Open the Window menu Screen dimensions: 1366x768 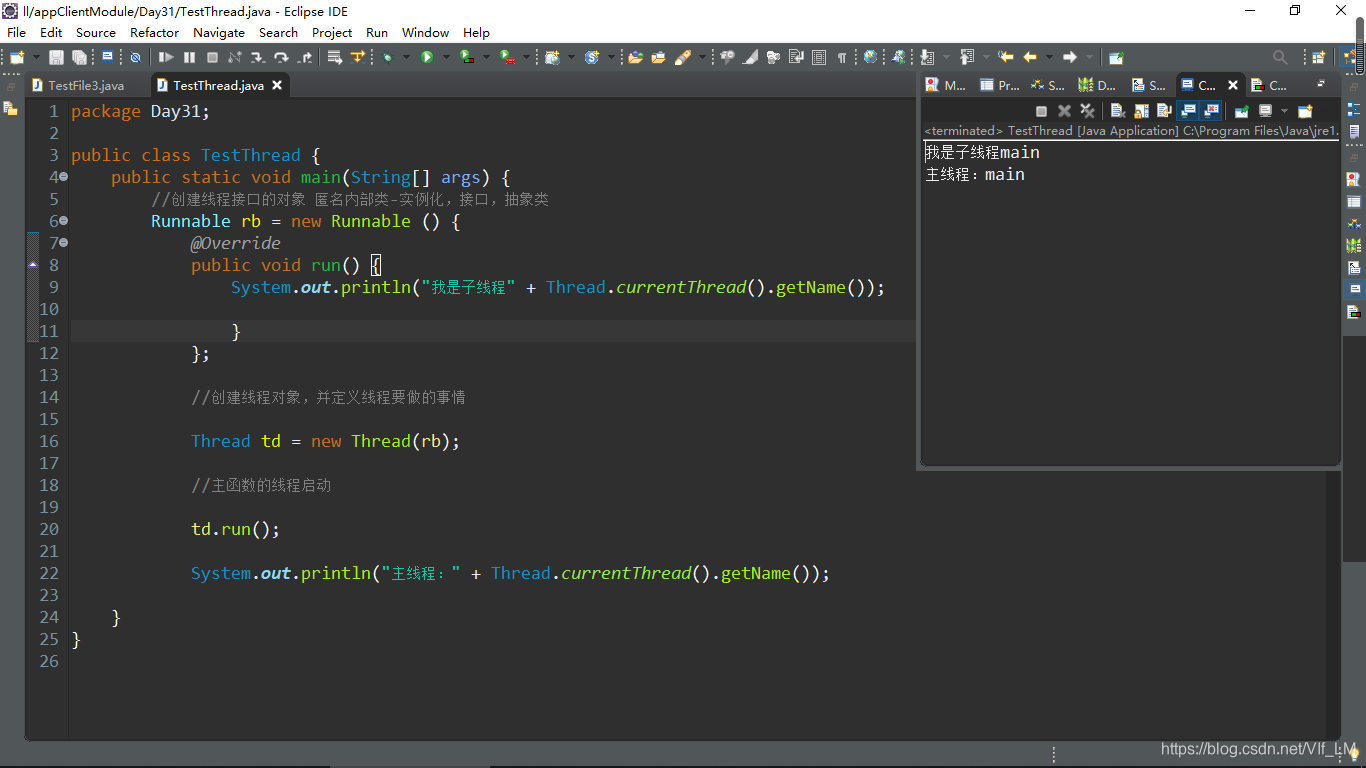click(425, 32)
